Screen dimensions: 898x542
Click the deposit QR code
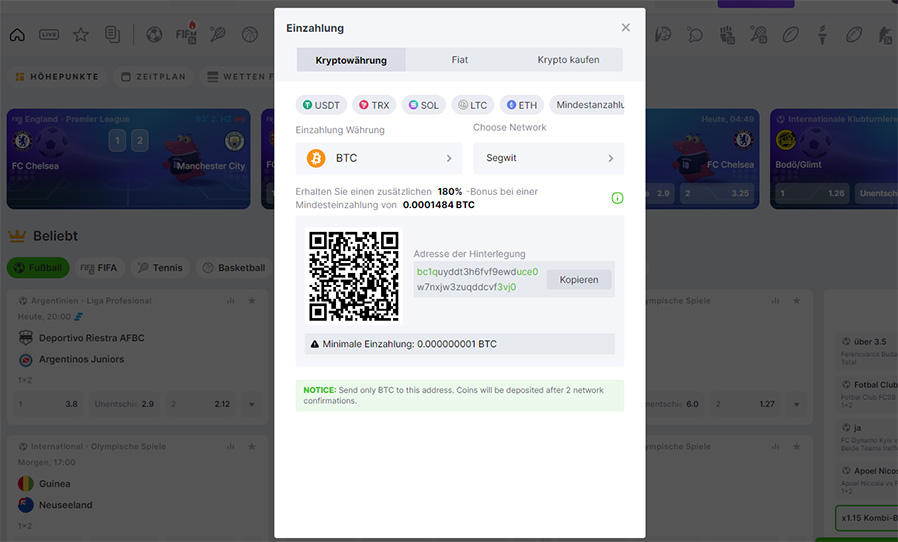coord(354,276)
